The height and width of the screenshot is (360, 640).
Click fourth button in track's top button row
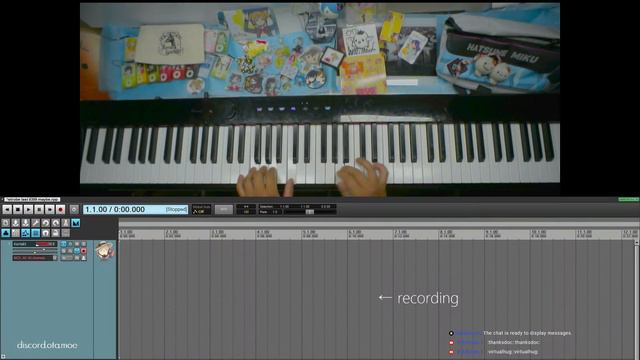pyautogui.click(x=84, y=244)
